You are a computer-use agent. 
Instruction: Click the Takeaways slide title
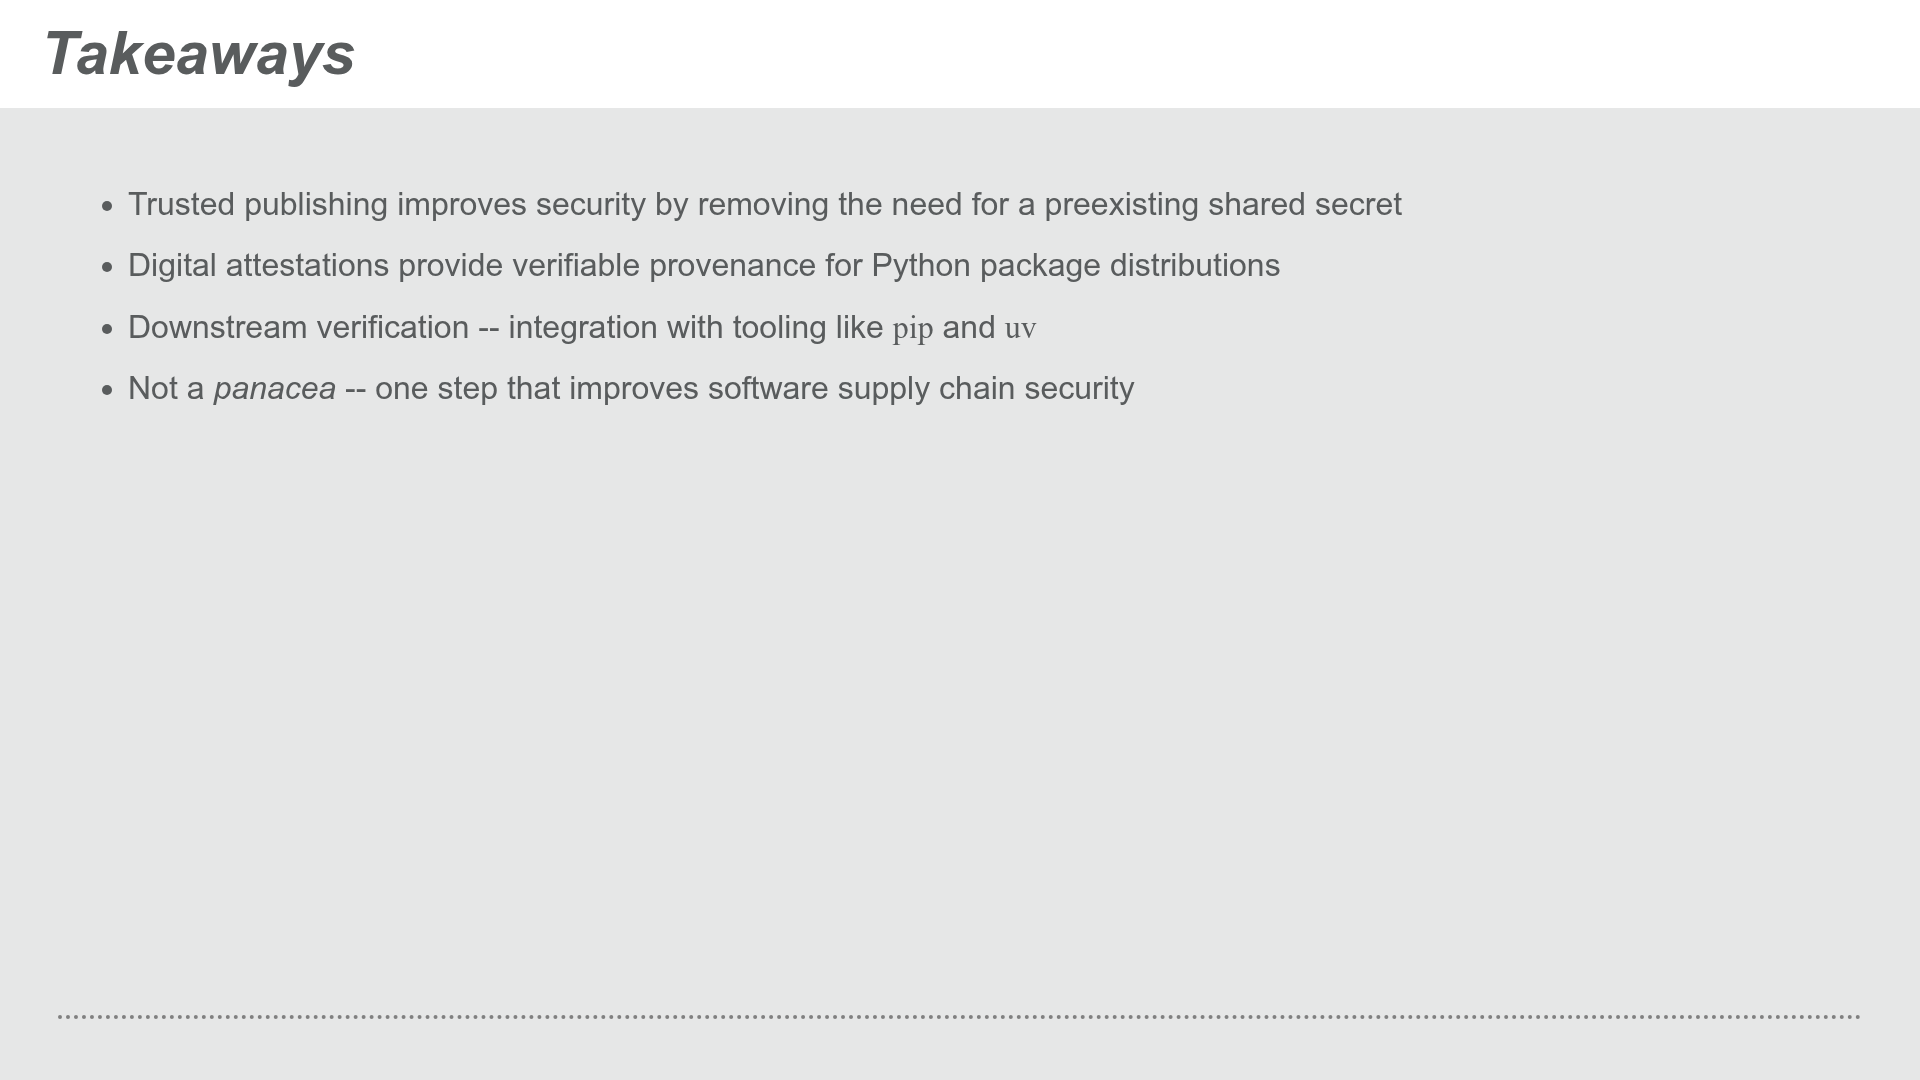[x=199, y=54]
